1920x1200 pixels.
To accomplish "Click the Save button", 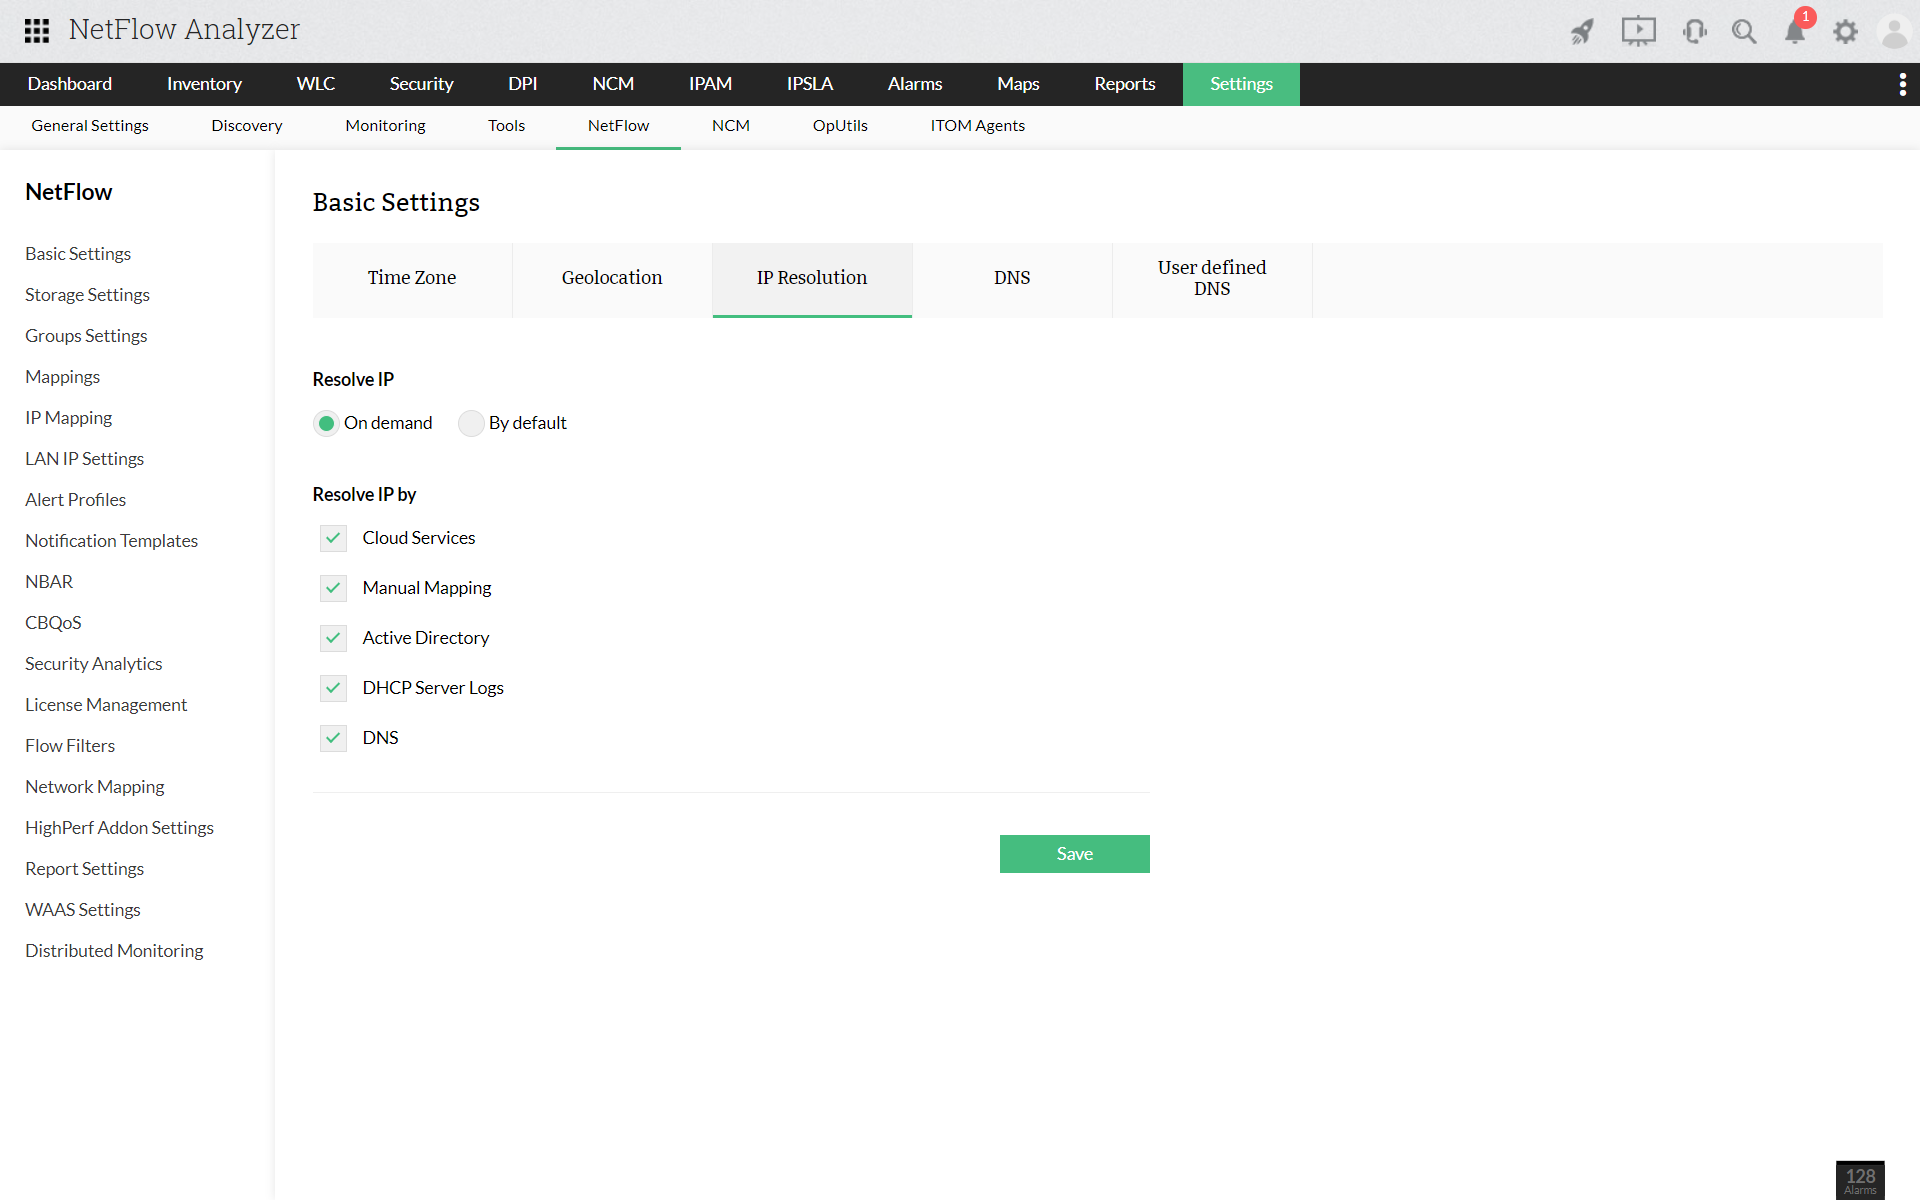I will (x=1074, y=854).
